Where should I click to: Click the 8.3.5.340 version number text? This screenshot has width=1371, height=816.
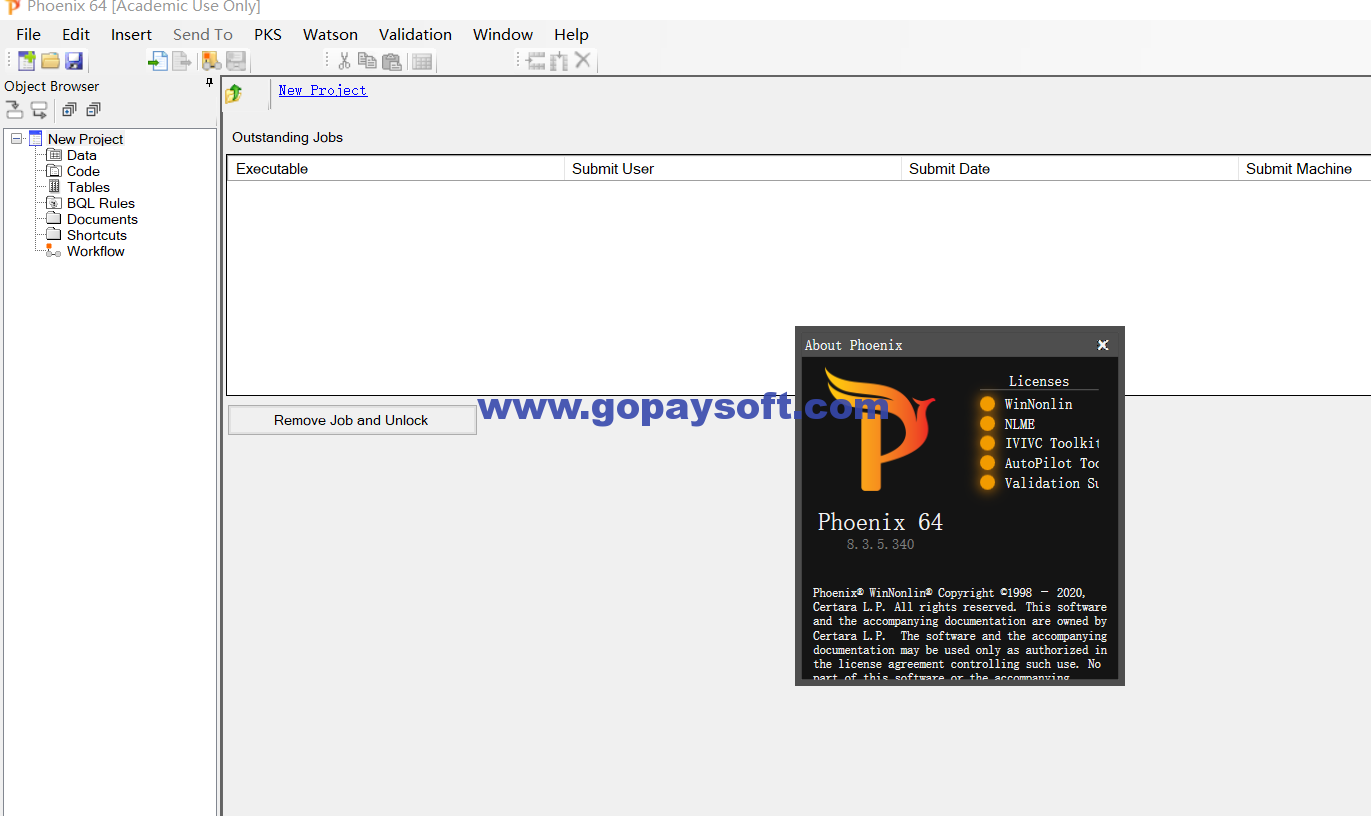[880, 545]
